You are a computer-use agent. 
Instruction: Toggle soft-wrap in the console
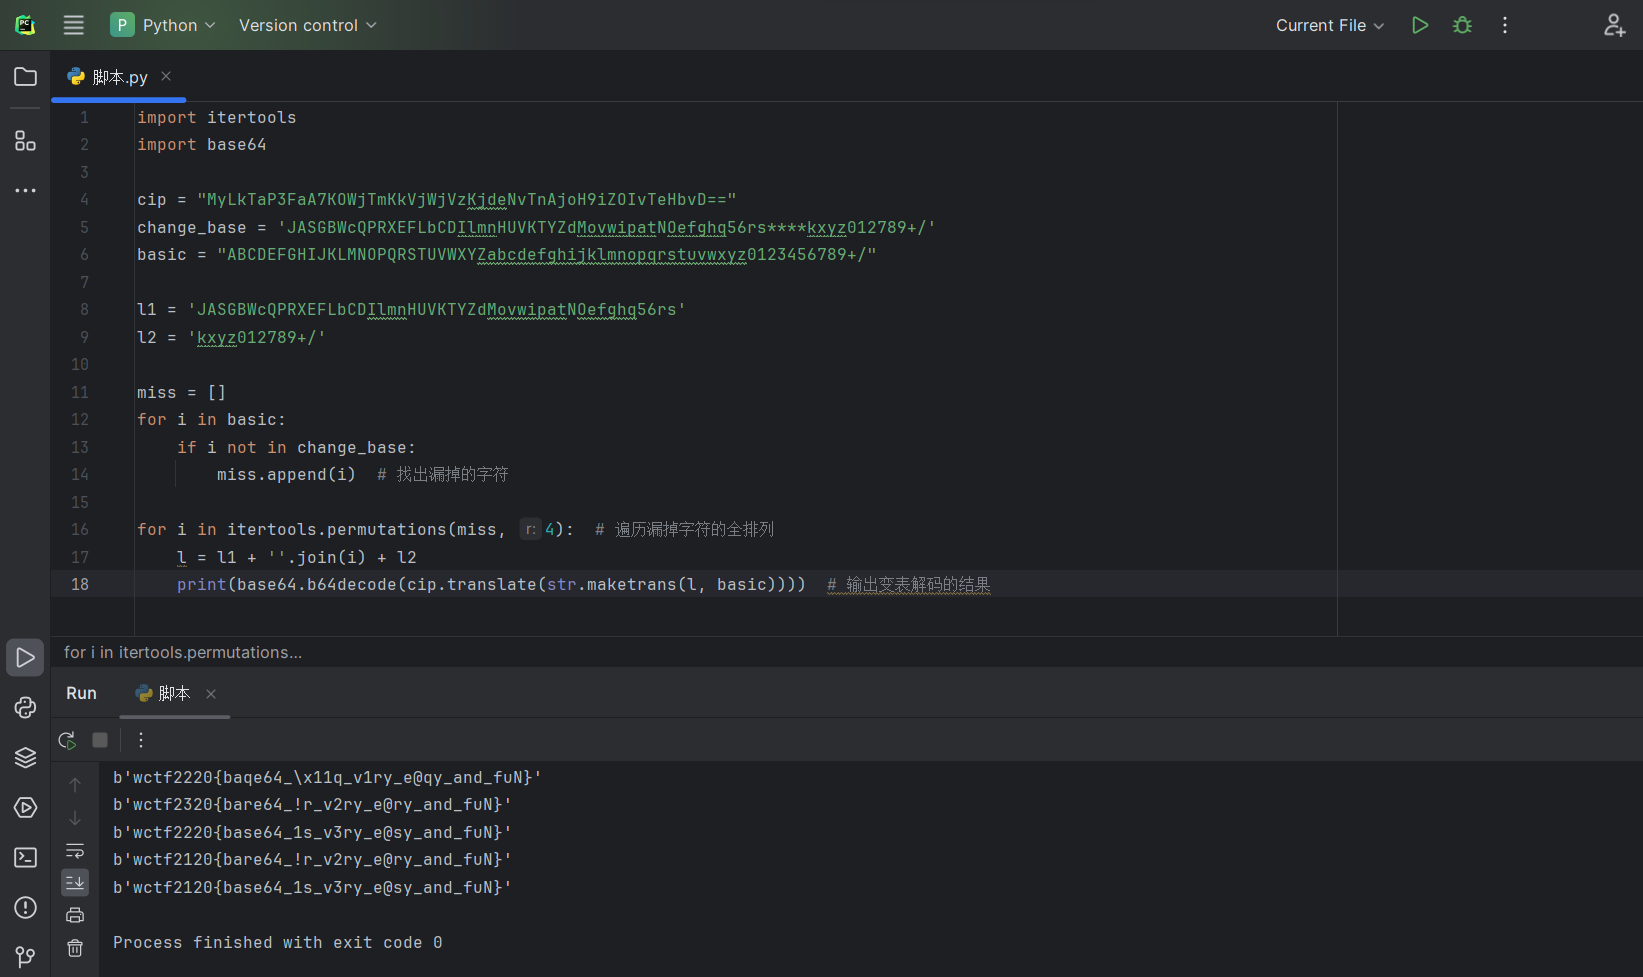(75, 851)
